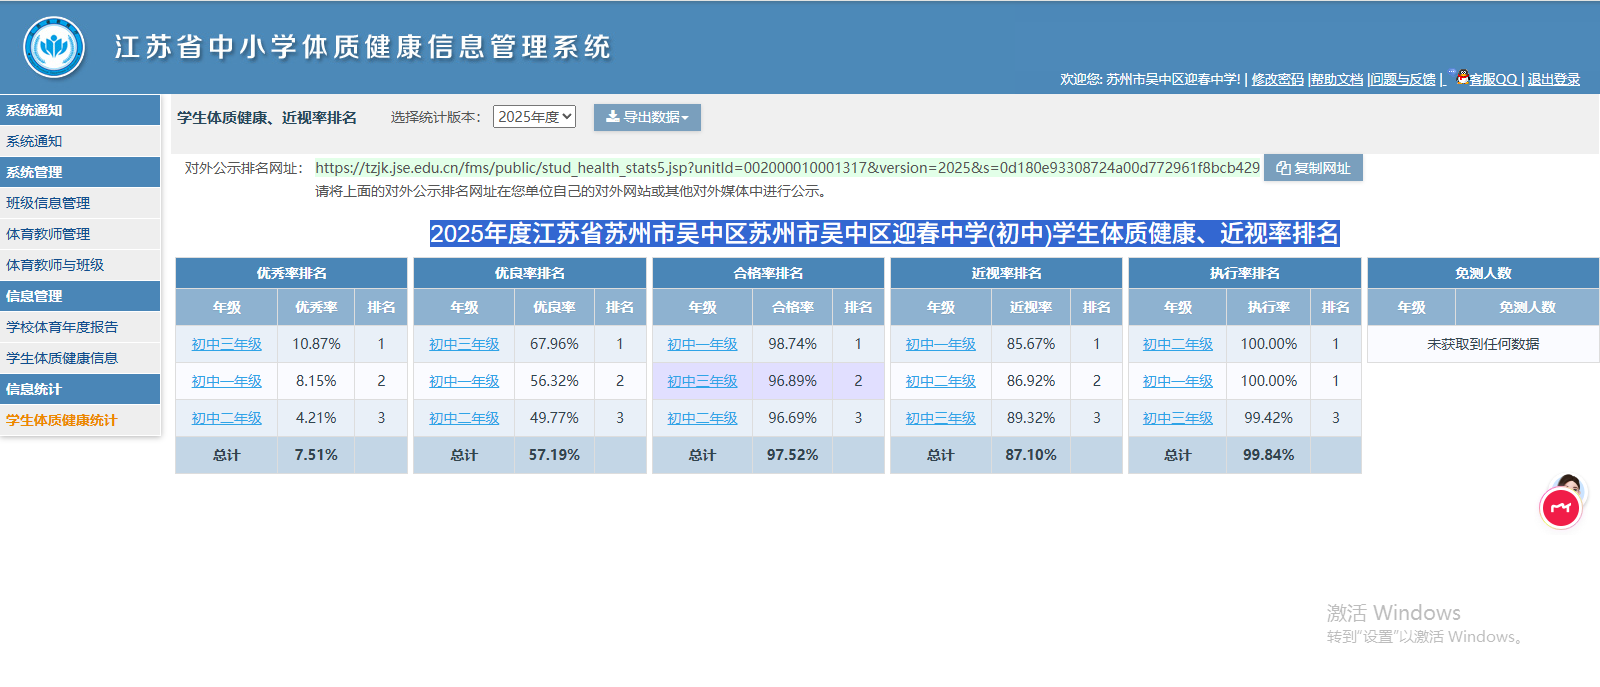This screenshot has width=1600, height=687.
Task: Open the floating red assistant chat icon
Action: tap(1560, 508)
